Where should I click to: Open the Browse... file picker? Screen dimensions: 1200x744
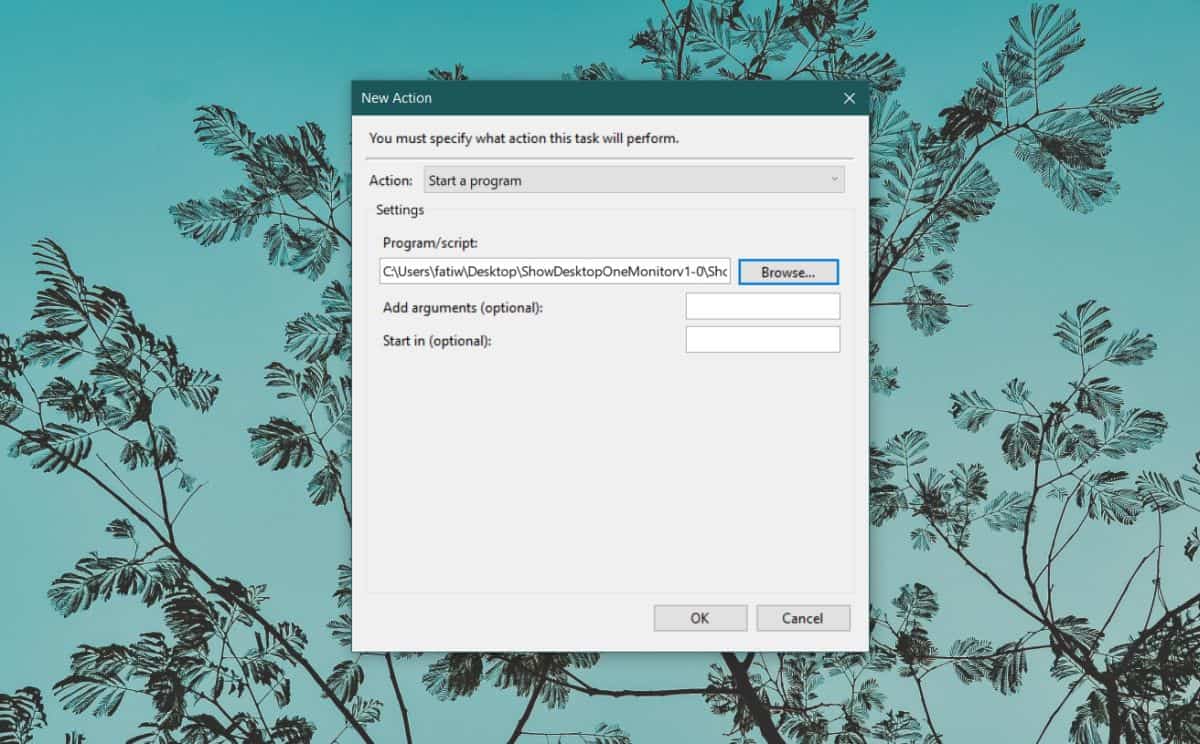[788, 272]
